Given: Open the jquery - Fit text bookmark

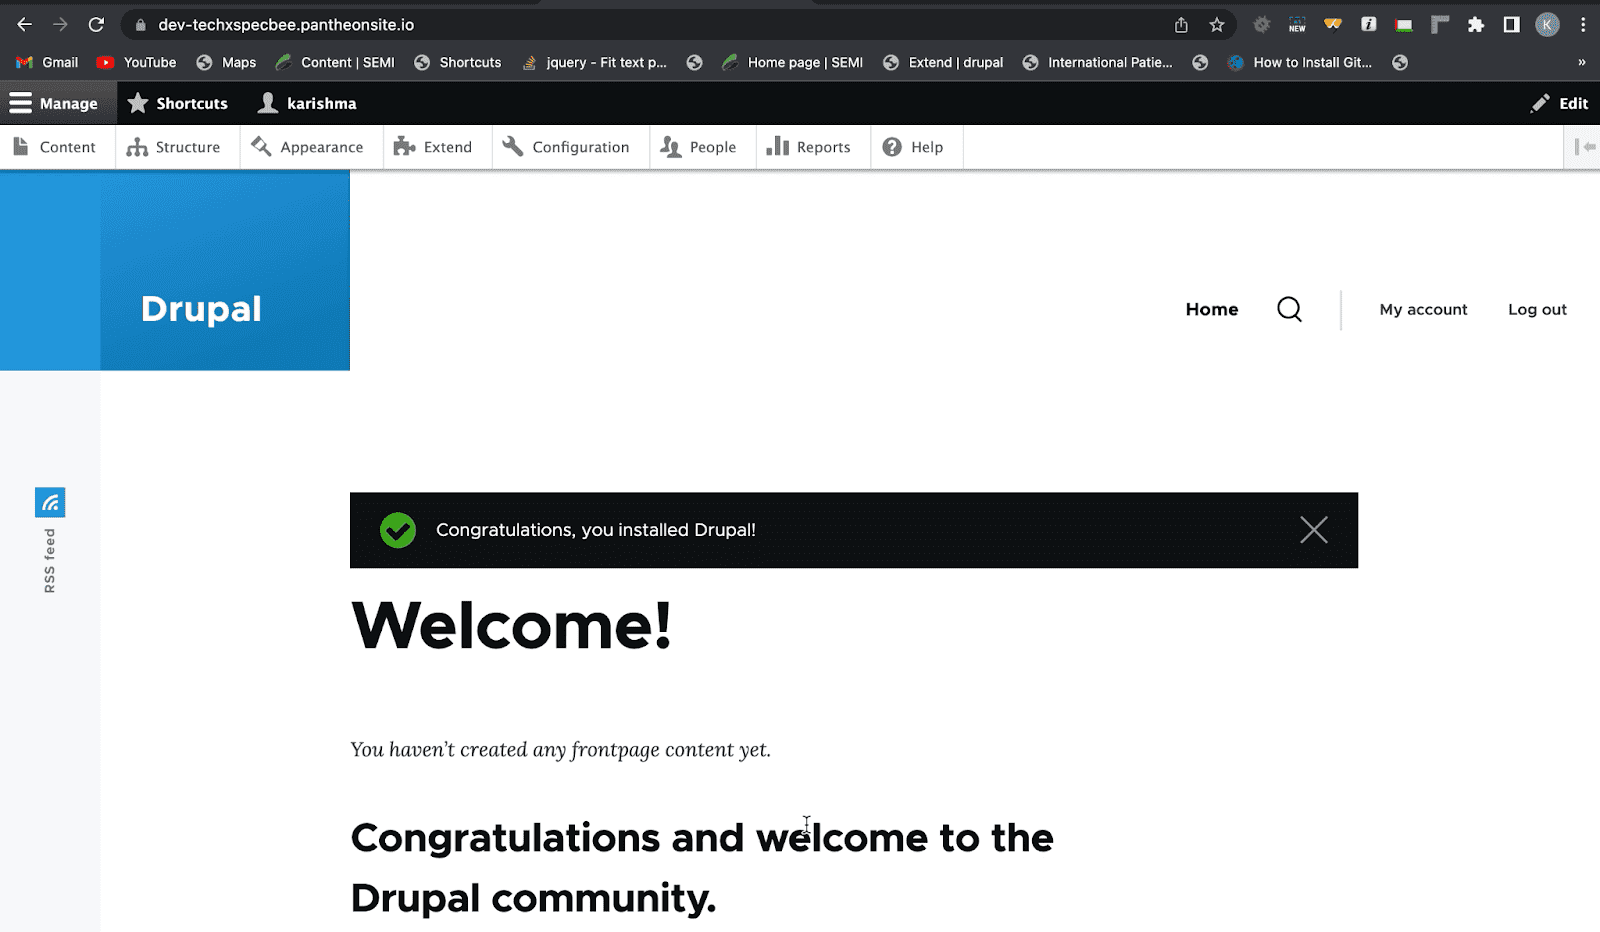Looking at the screenshot, I should 594,62.
